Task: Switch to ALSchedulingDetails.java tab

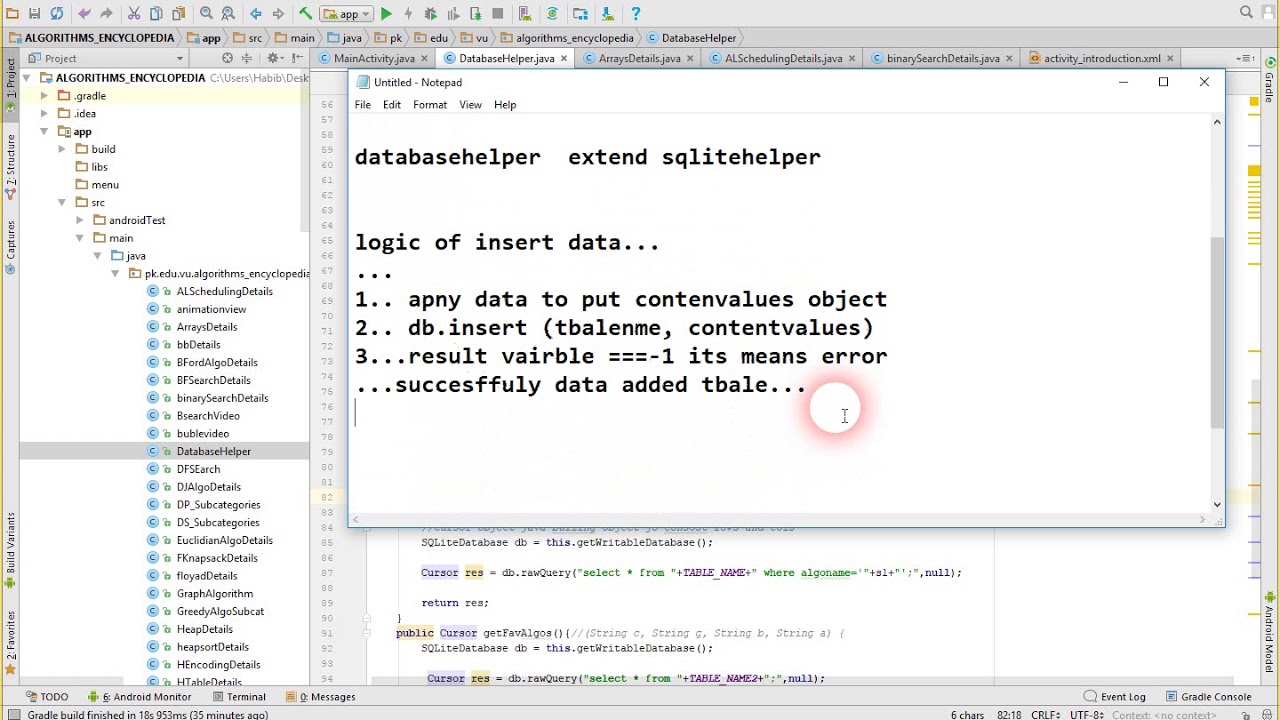Action: tap(783, 58)
